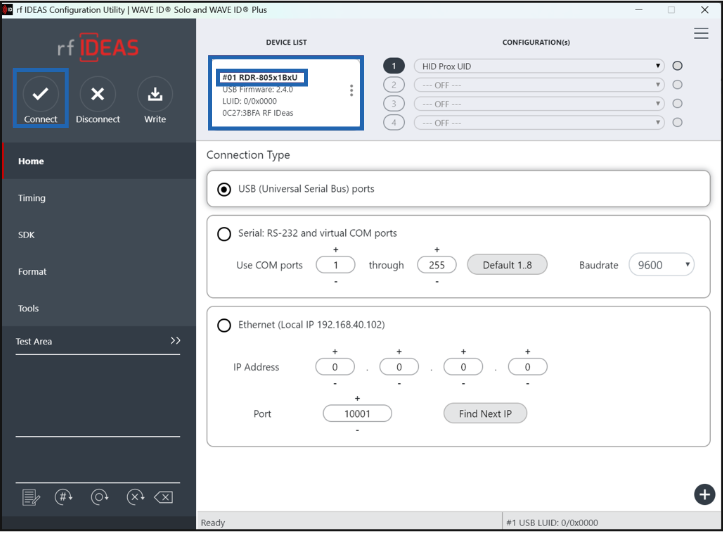
Task: Select the Ethernet connection type radio
Action: (x=224, y=325)
